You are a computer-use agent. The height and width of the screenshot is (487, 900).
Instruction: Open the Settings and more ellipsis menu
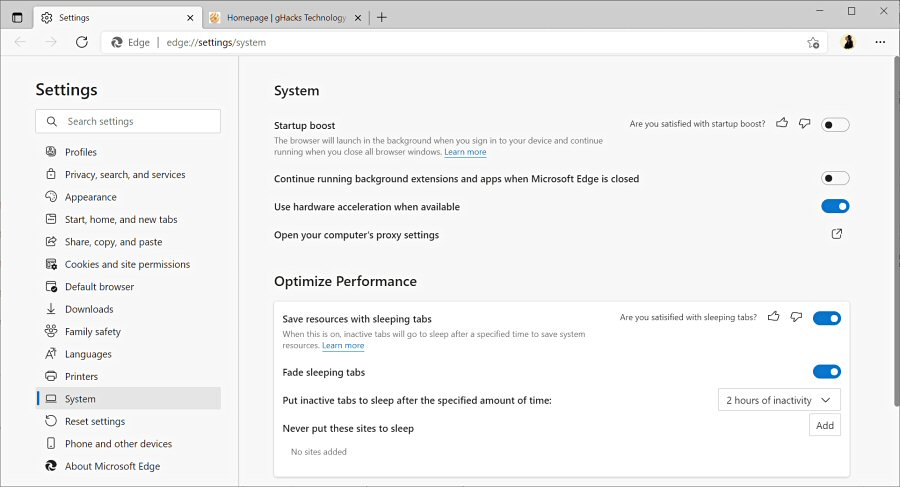coord(880,42)
